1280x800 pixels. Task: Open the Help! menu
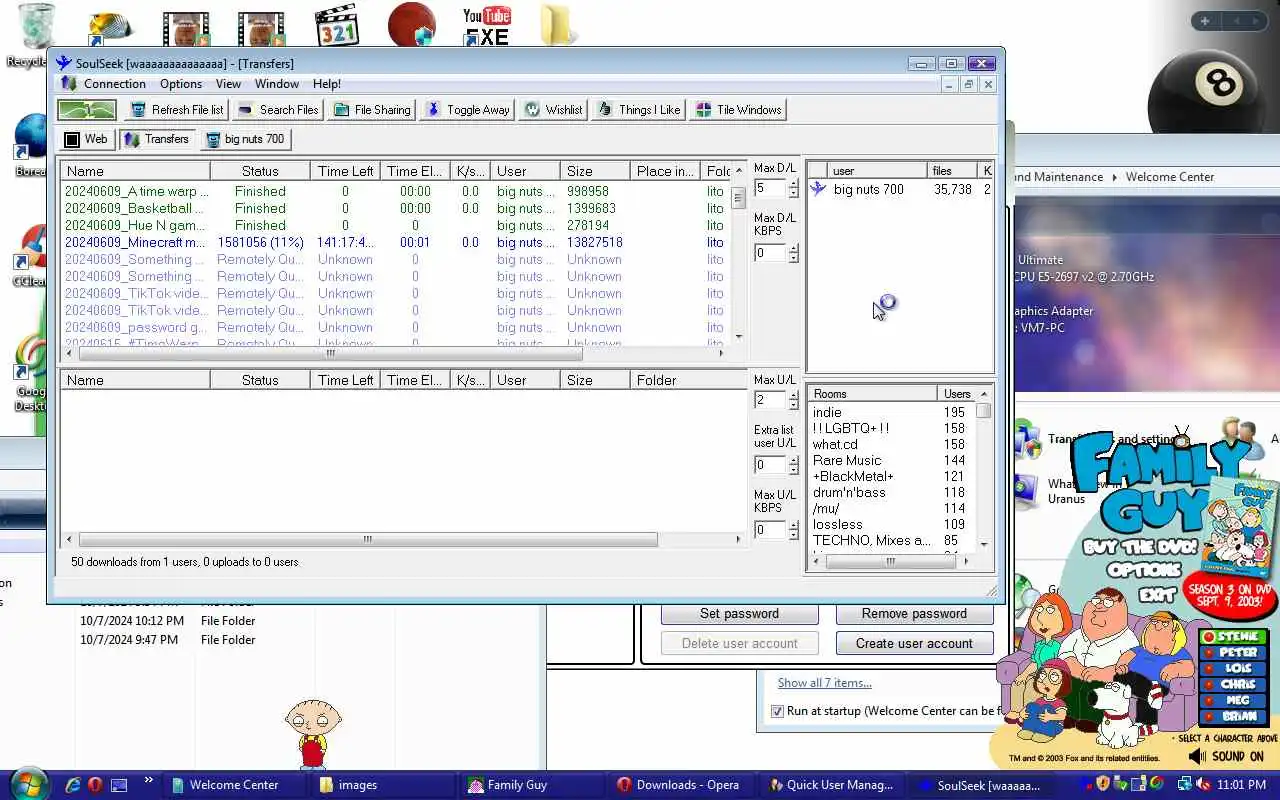tap(327, 84)
